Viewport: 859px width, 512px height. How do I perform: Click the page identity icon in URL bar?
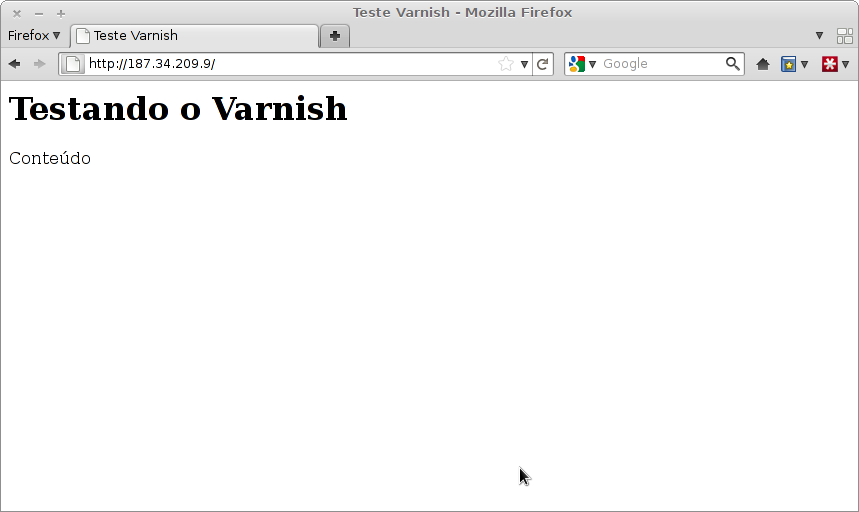(x=73, y=64)
